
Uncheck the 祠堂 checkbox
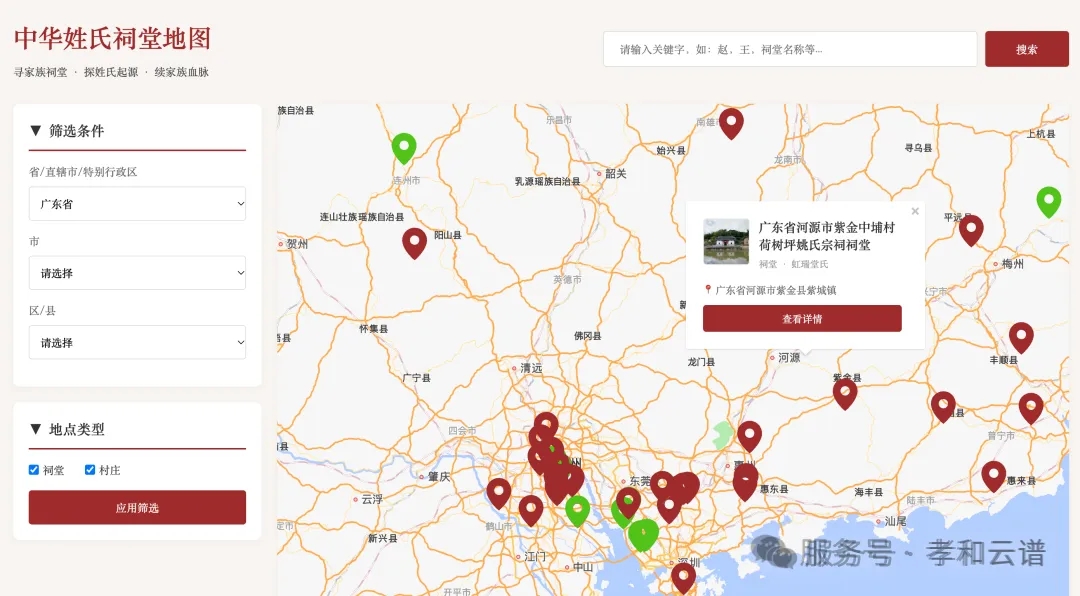[34, 470]
